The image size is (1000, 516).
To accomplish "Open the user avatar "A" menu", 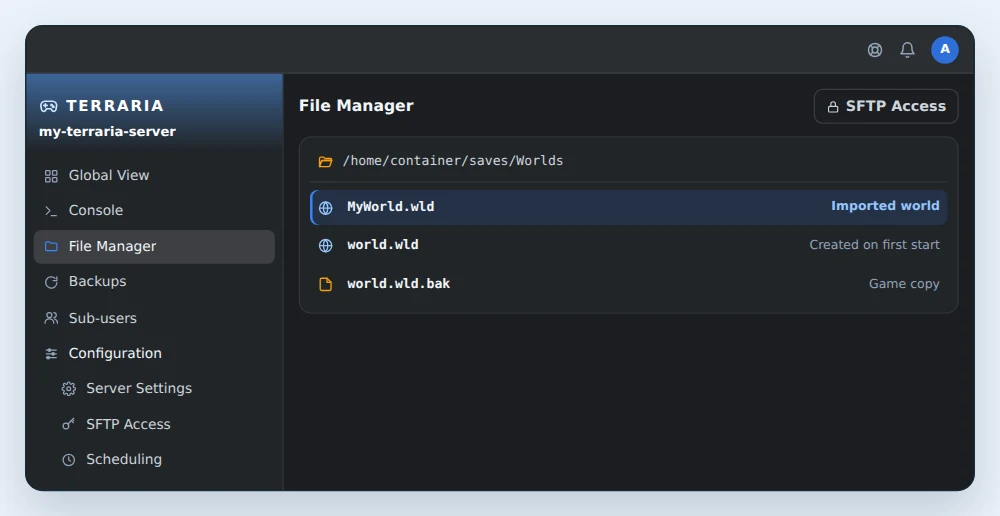I will pyautogui.click(x=945, y=50).
